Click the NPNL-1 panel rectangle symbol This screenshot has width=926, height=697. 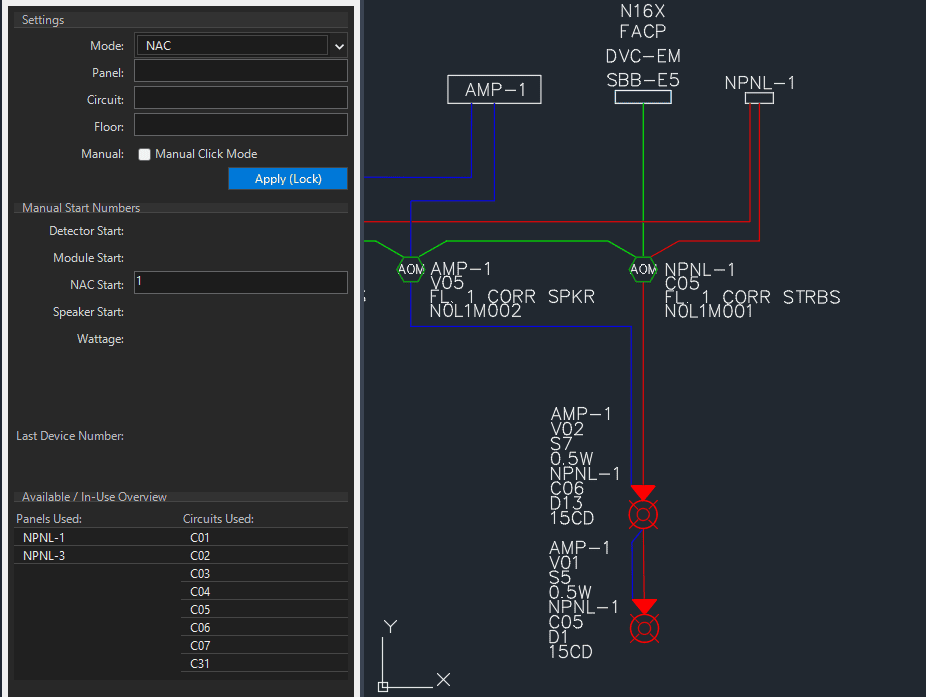(x=760, y=98)
